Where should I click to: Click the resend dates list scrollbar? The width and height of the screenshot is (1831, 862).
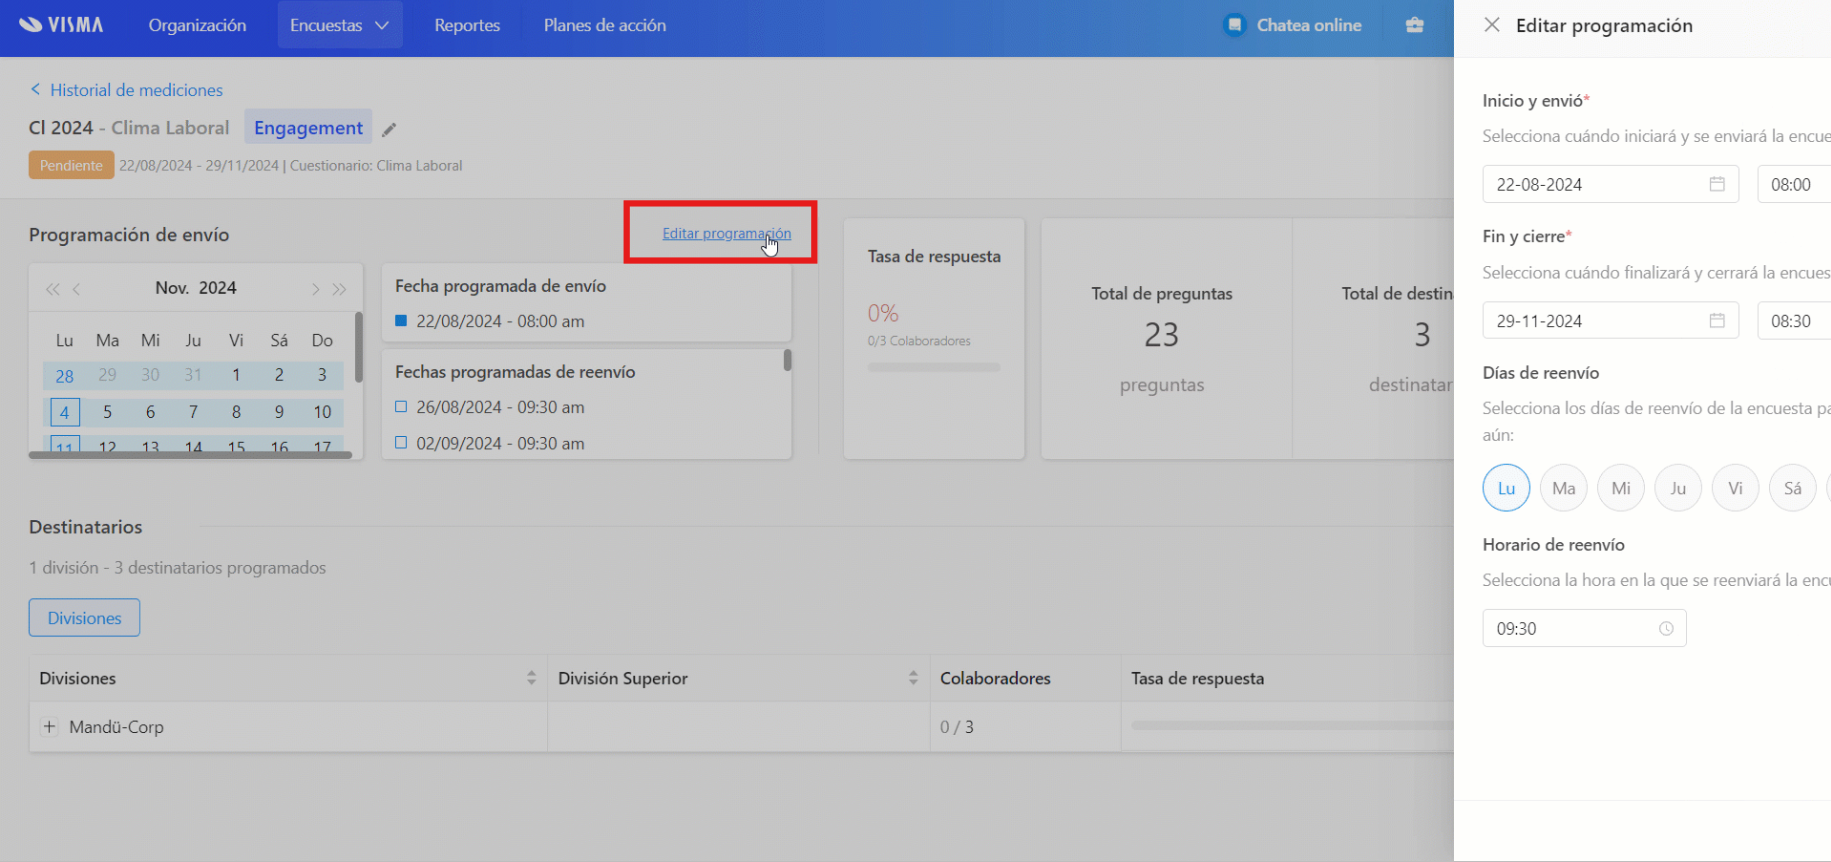point(787,360)
